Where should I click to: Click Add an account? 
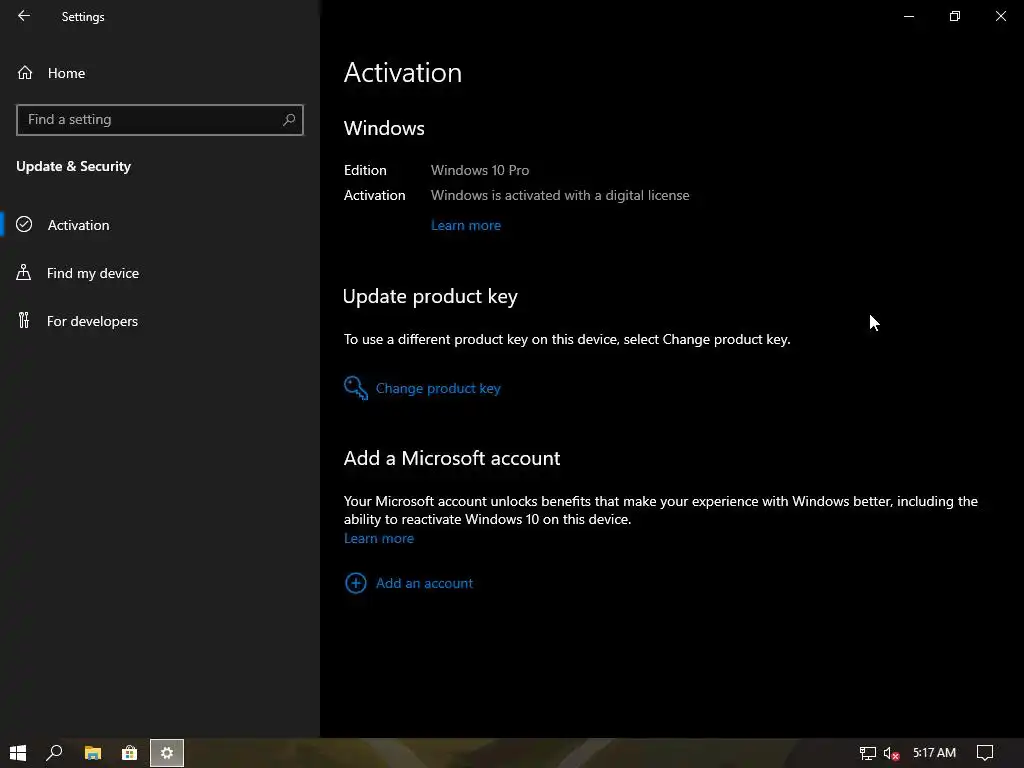(x=424, y=583)
